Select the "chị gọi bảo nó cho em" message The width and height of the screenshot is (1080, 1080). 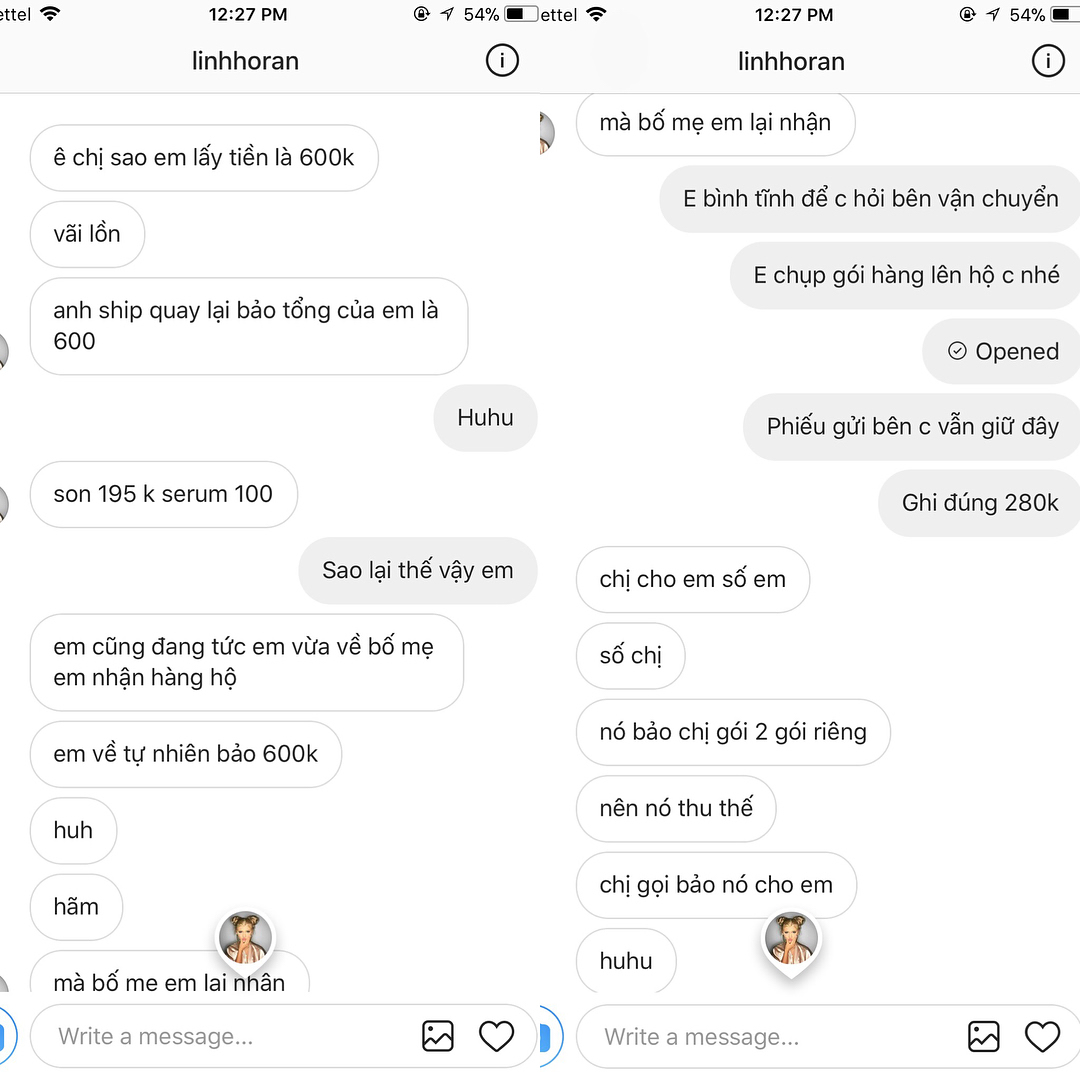[x=716, y=885]
